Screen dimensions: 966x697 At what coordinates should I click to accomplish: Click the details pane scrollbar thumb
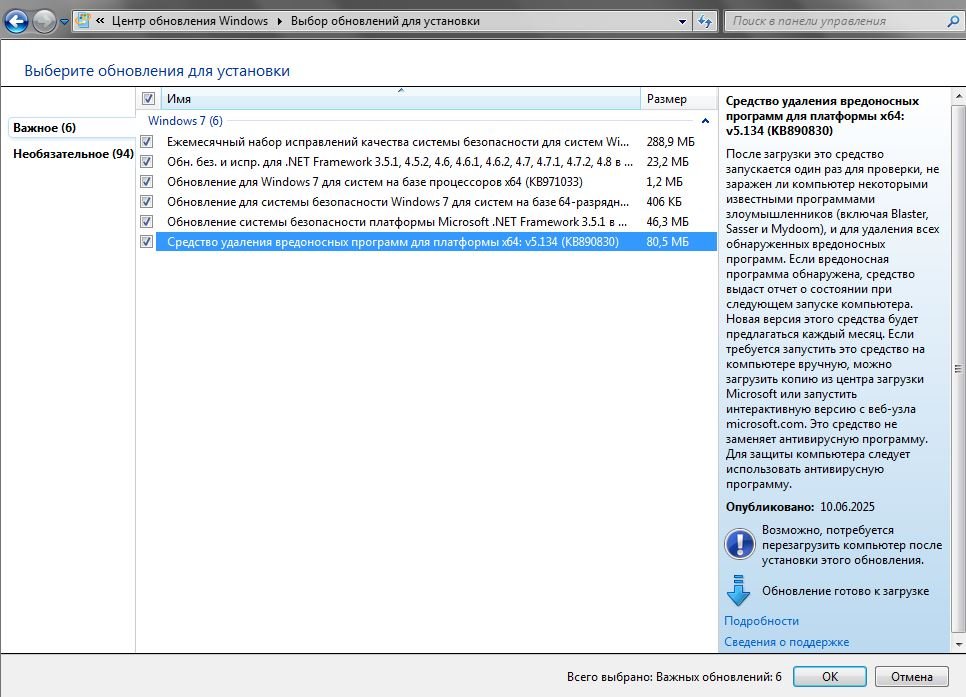pyautogui.click(x=958, y=369)
